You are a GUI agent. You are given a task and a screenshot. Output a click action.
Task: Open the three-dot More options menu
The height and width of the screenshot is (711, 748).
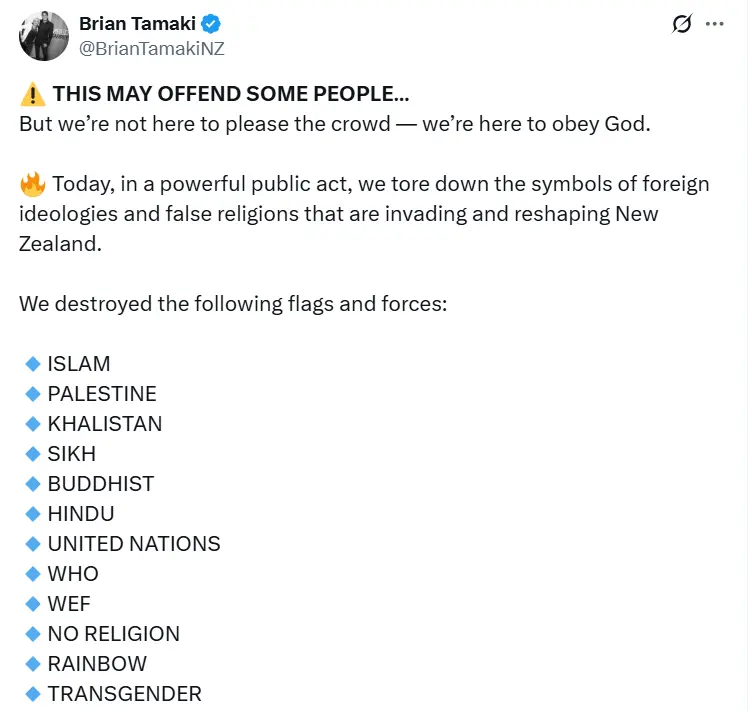(714, 24)
